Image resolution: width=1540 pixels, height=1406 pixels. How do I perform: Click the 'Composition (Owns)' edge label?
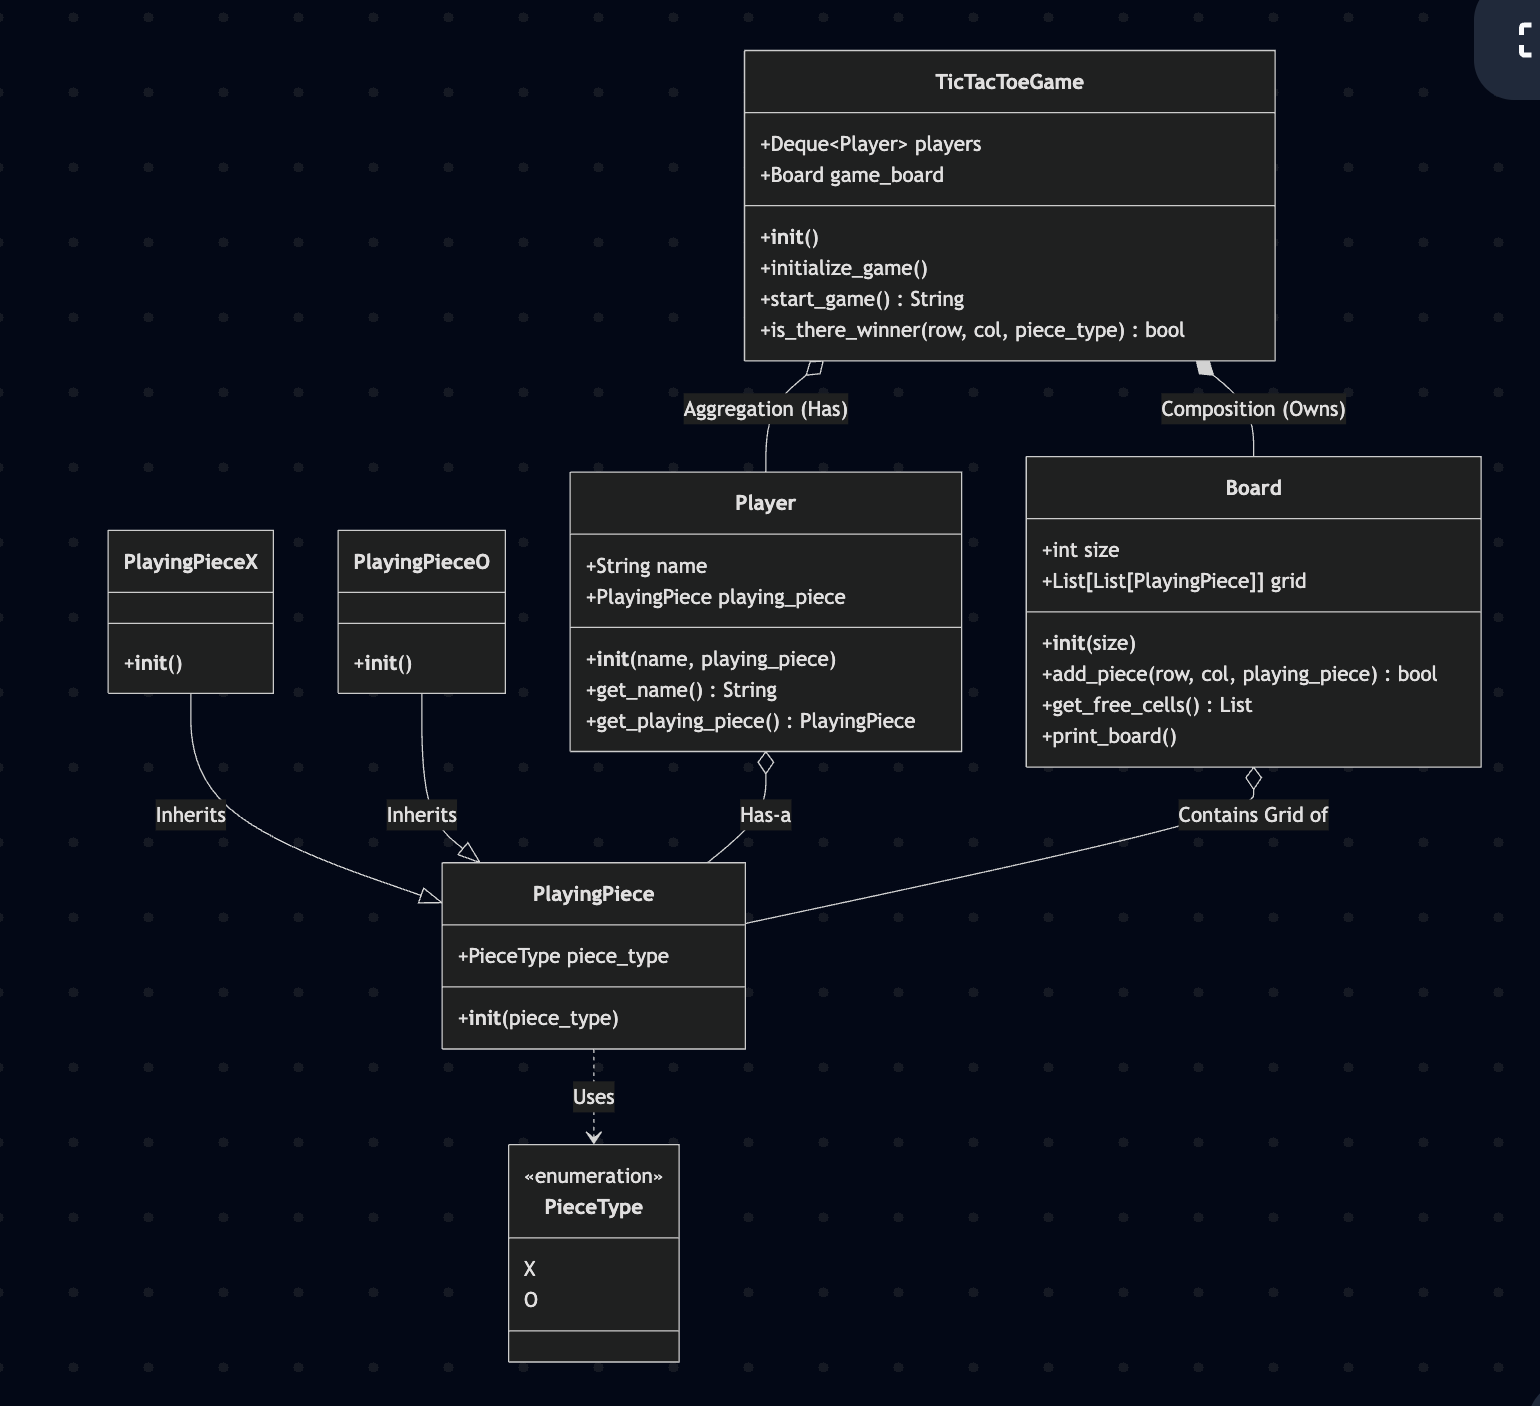[1253, 409]
